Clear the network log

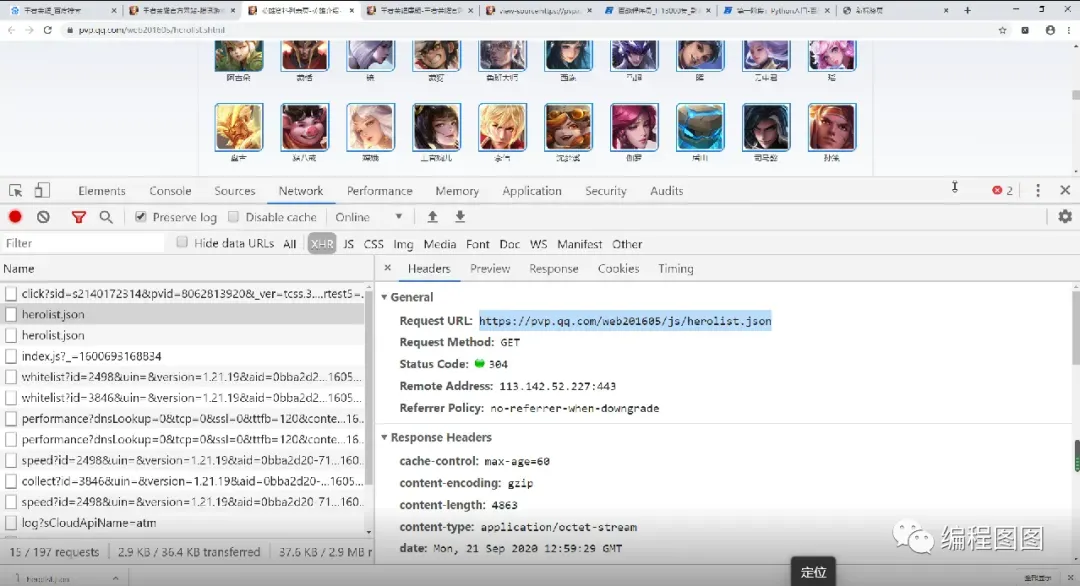tap(43, 217)
